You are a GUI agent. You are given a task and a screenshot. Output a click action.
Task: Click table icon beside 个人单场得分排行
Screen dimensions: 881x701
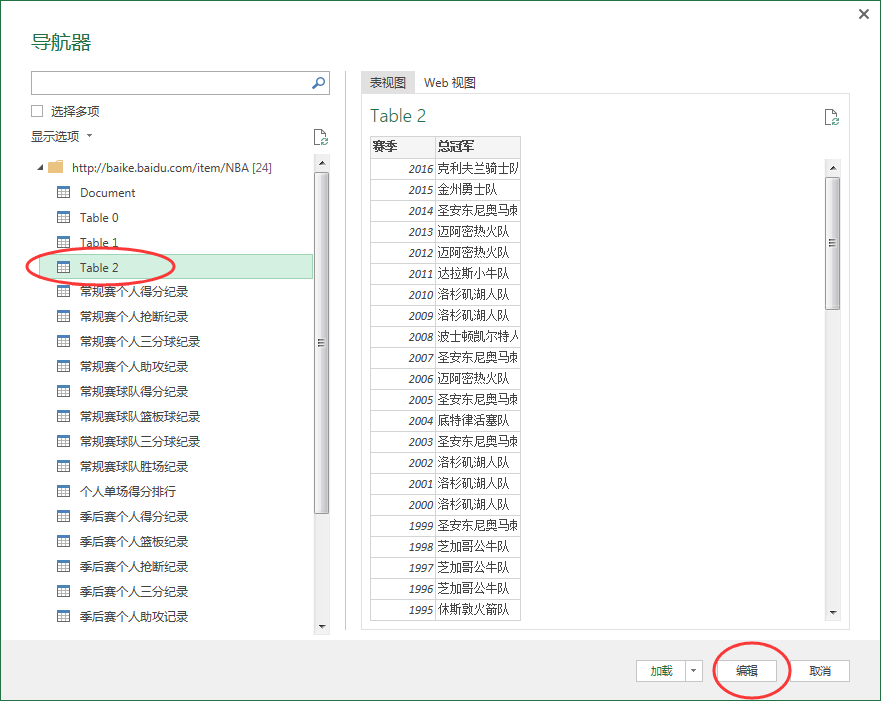(x=63, y=491)
